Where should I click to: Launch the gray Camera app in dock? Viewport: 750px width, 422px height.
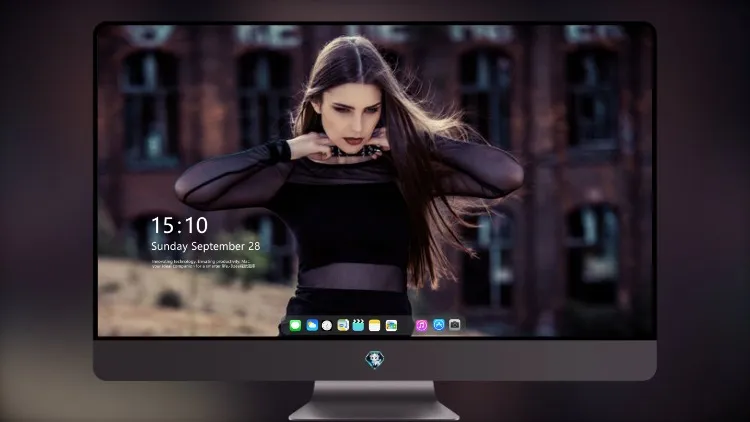click(x=455, y=325)
